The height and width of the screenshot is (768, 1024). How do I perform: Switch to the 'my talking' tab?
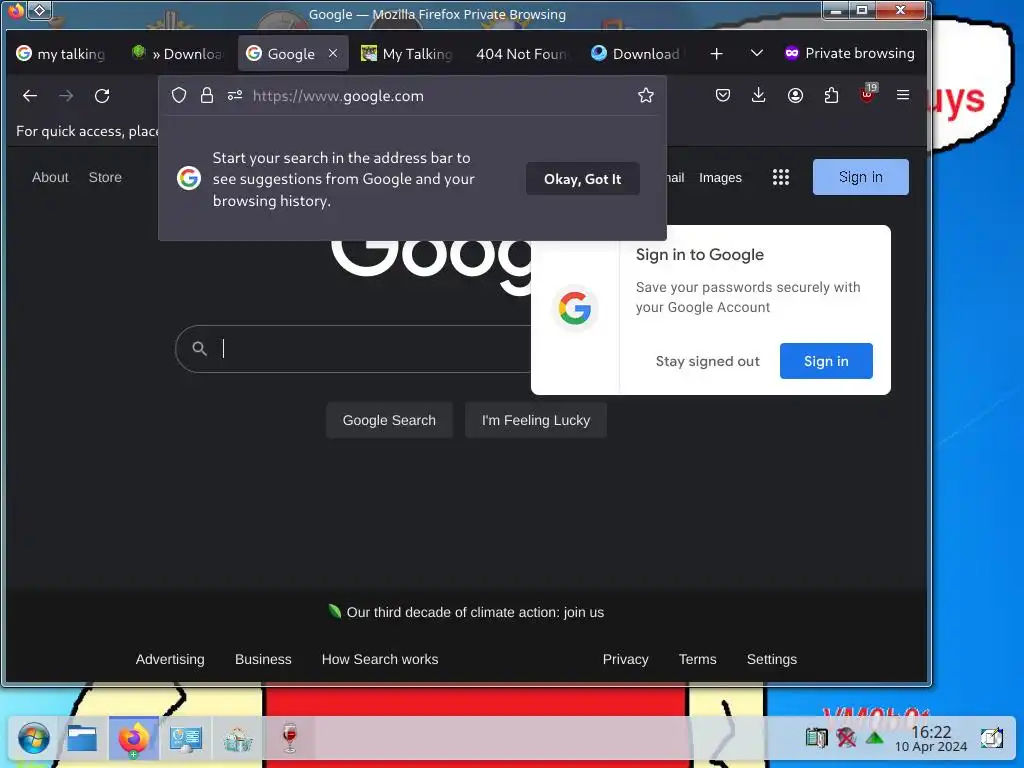tap(61, 54)
